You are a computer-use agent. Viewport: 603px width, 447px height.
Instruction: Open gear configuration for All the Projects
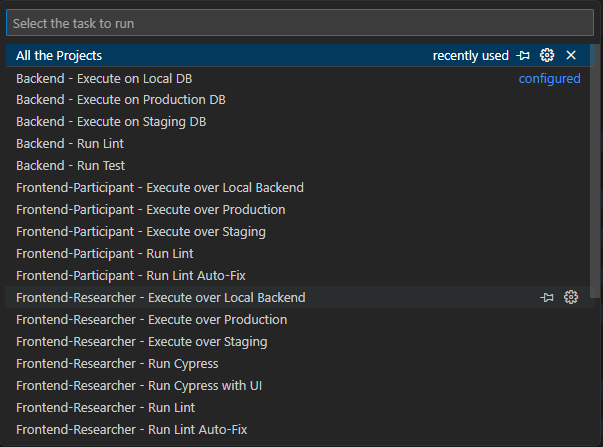click(547, 55)
